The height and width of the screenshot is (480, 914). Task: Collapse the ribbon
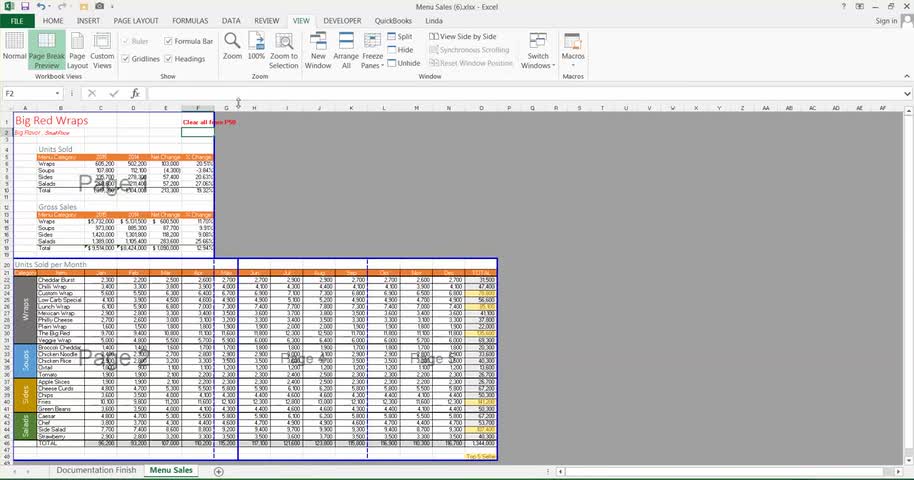(x=906, y=76)
